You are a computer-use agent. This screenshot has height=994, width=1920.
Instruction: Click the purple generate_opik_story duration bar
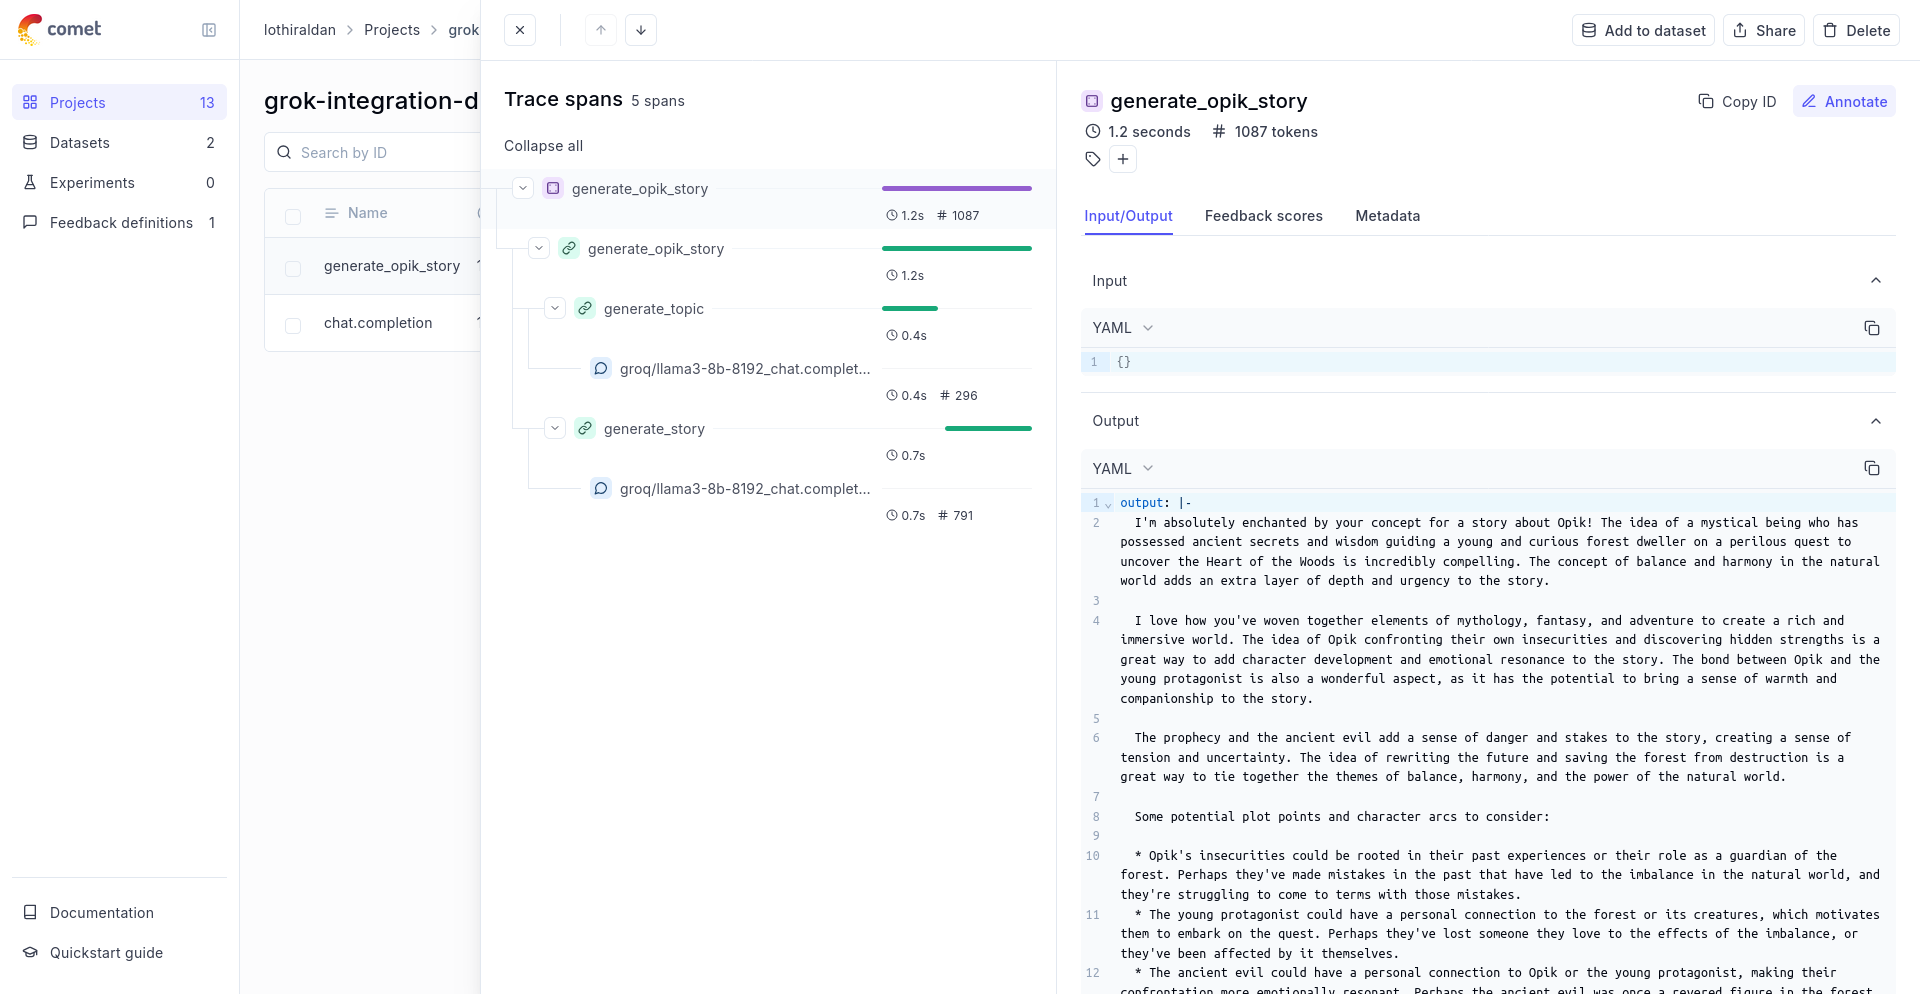click(956, 188)
